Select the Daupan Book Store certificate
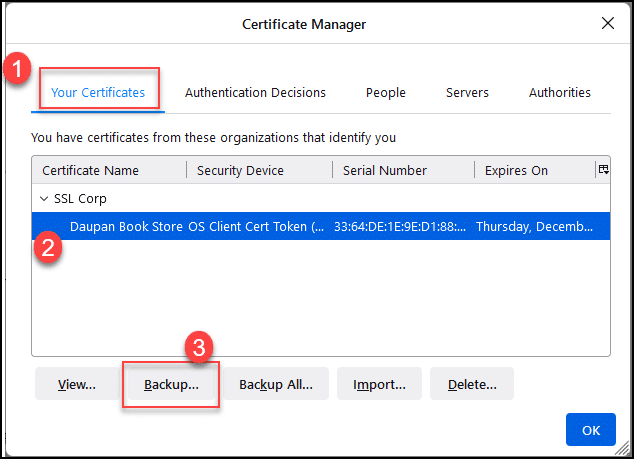The height and width of the screenshot is (459, 634). (126, 227)
